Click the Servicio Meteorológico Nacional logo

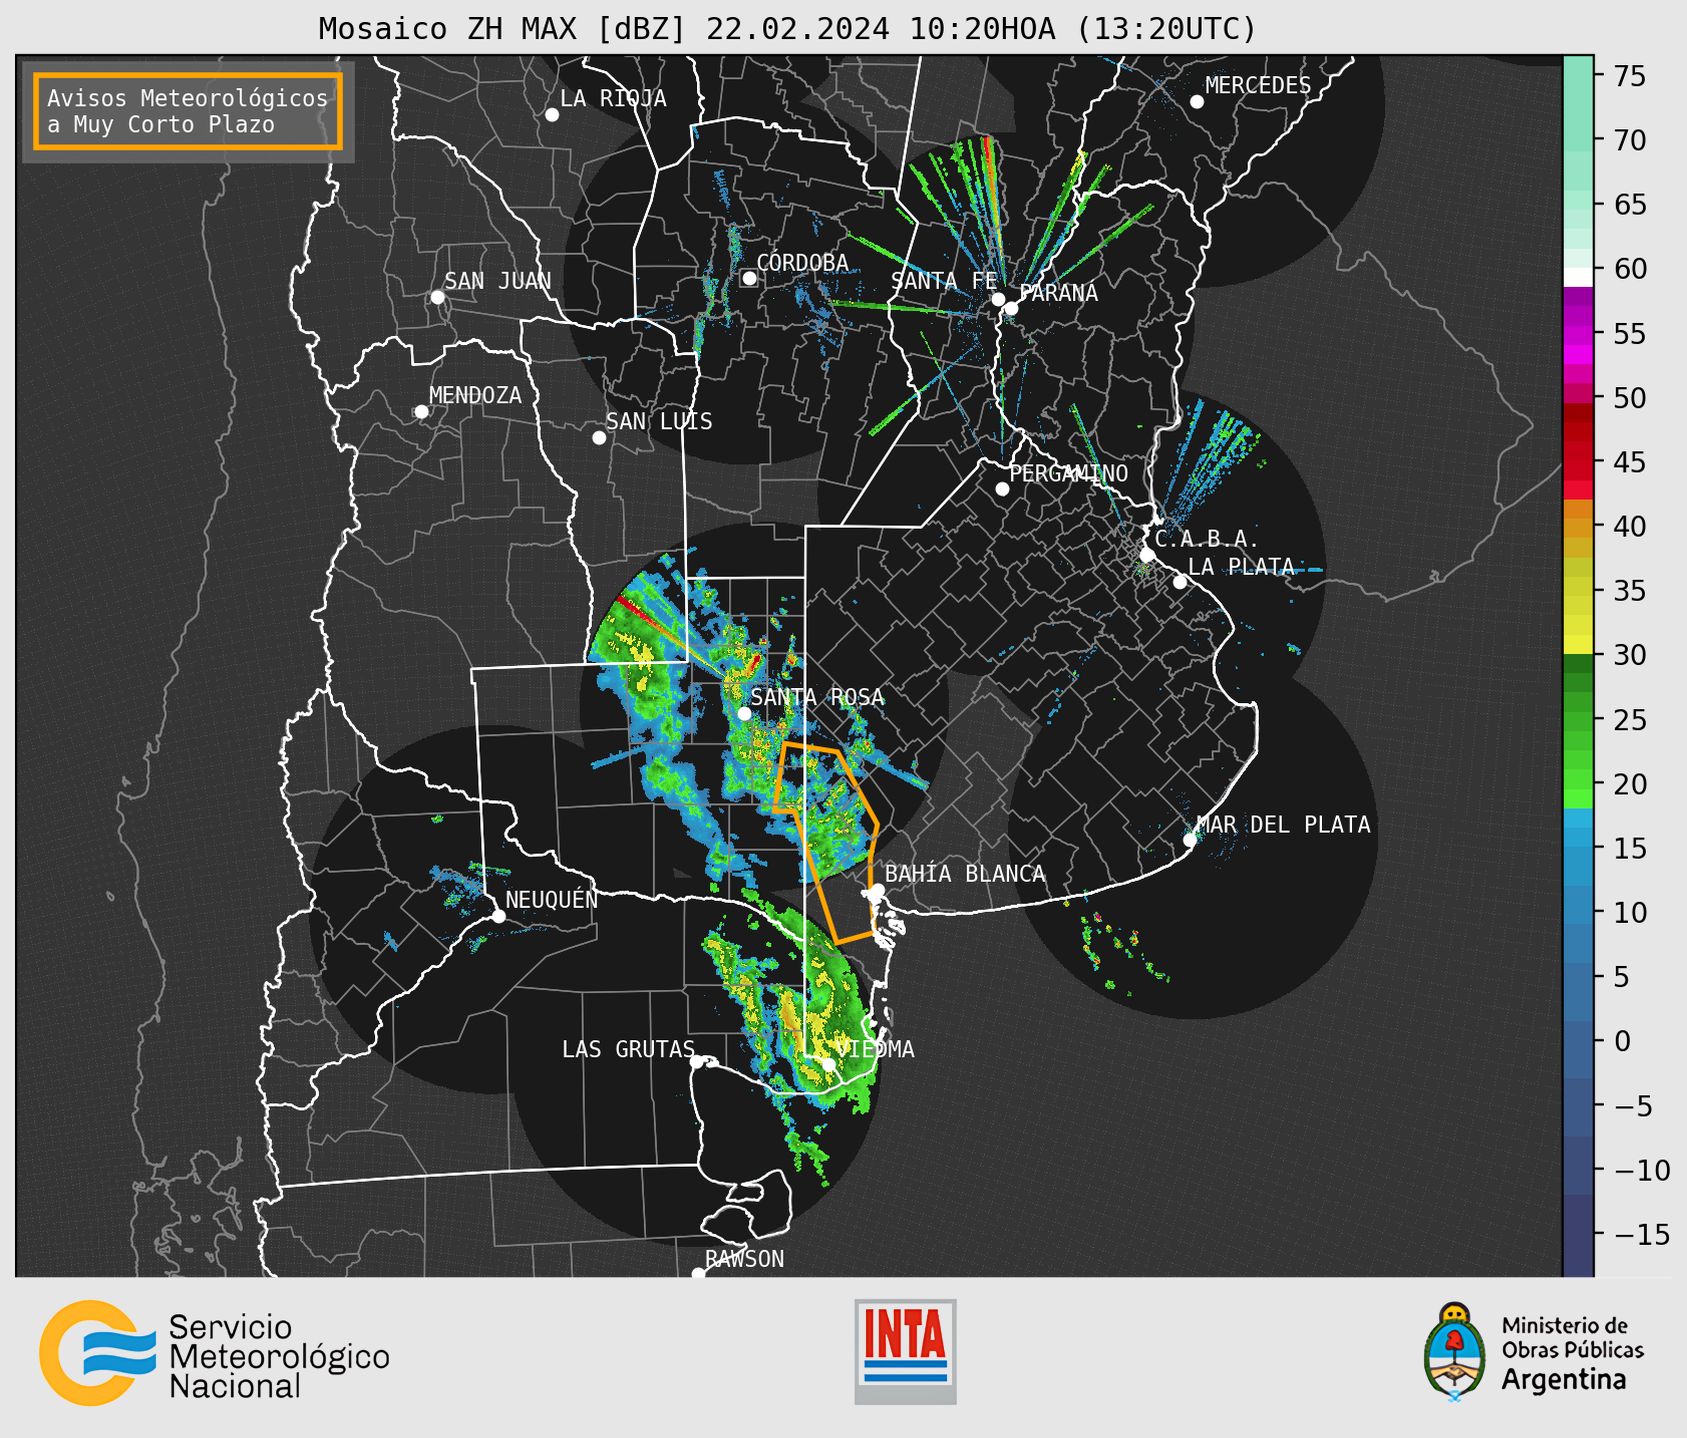(215, 1354)
